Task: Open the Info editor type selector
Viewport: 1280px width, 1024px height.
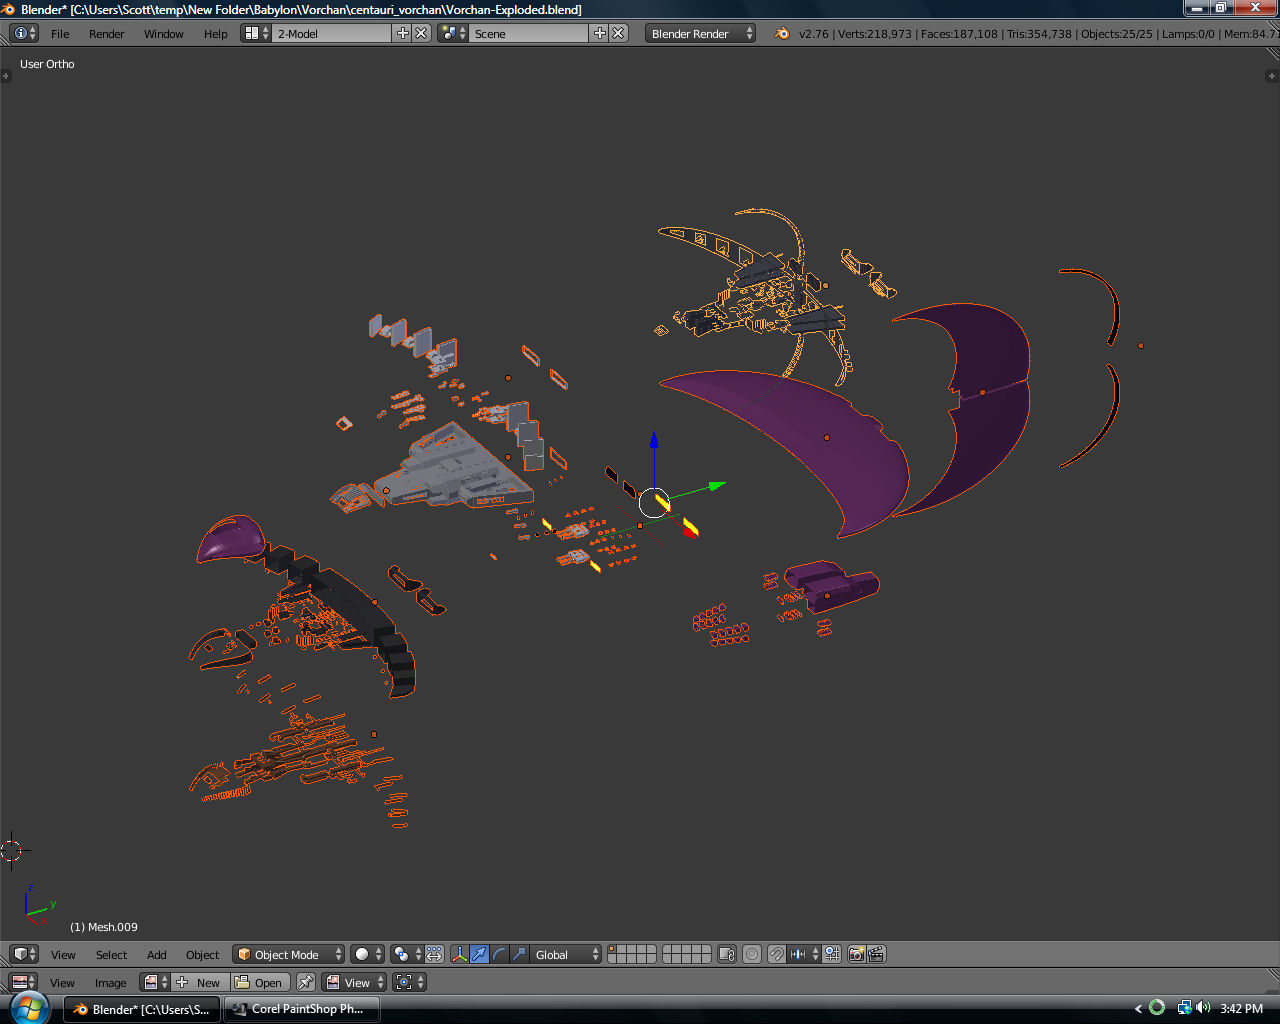Action: (24, 33)
